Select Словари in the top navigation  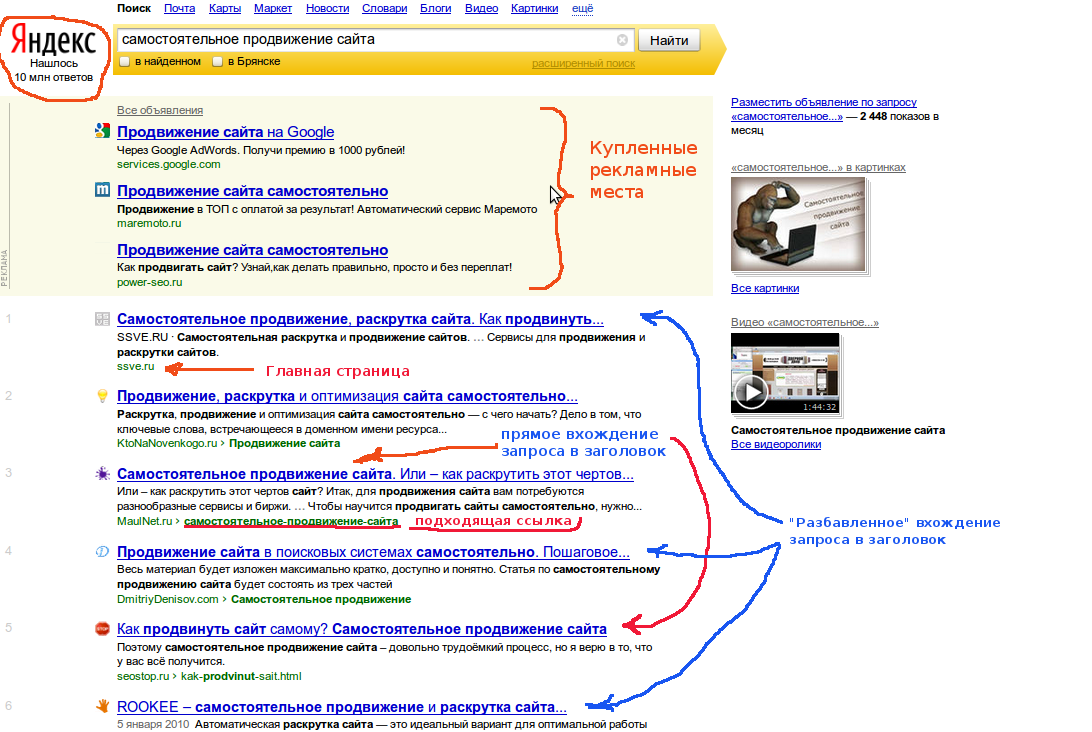[x=384, y=8]
